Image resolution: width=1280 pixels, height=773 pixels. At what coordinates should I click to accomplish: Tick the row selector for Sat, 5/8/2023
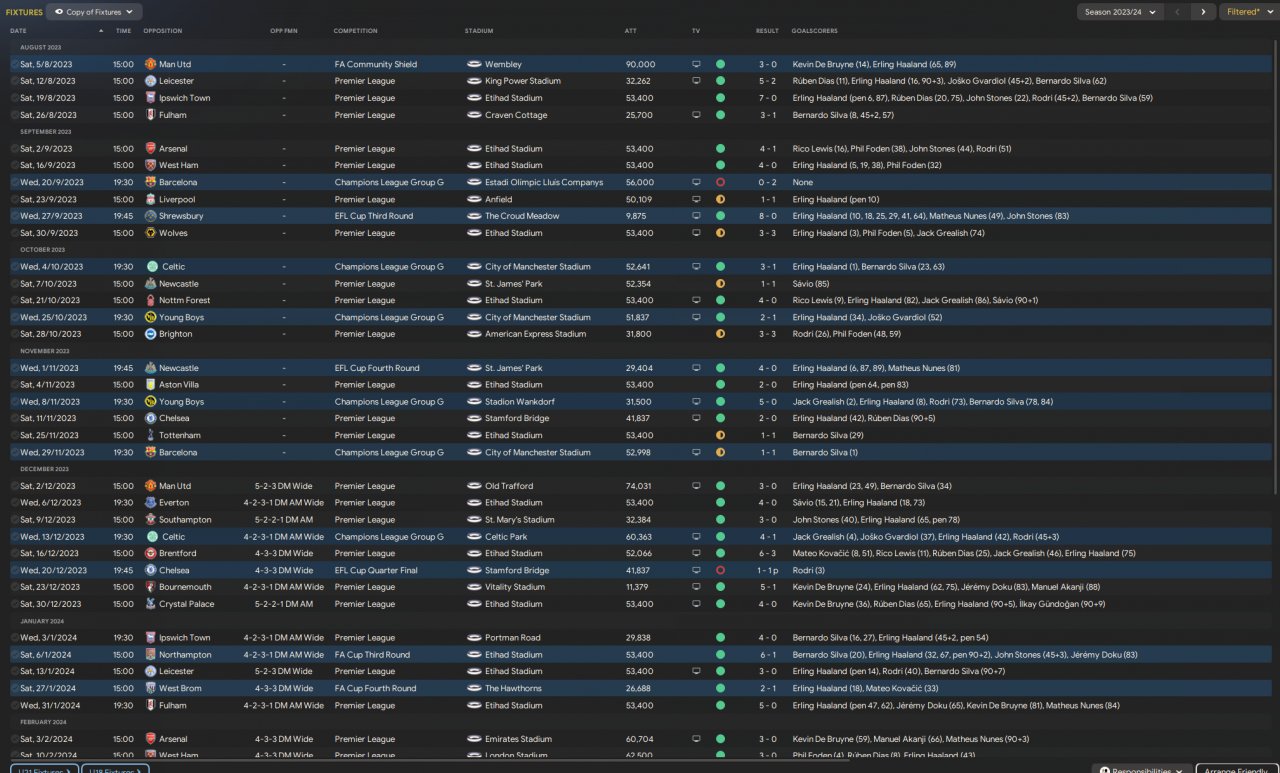(x=15, y=64)
